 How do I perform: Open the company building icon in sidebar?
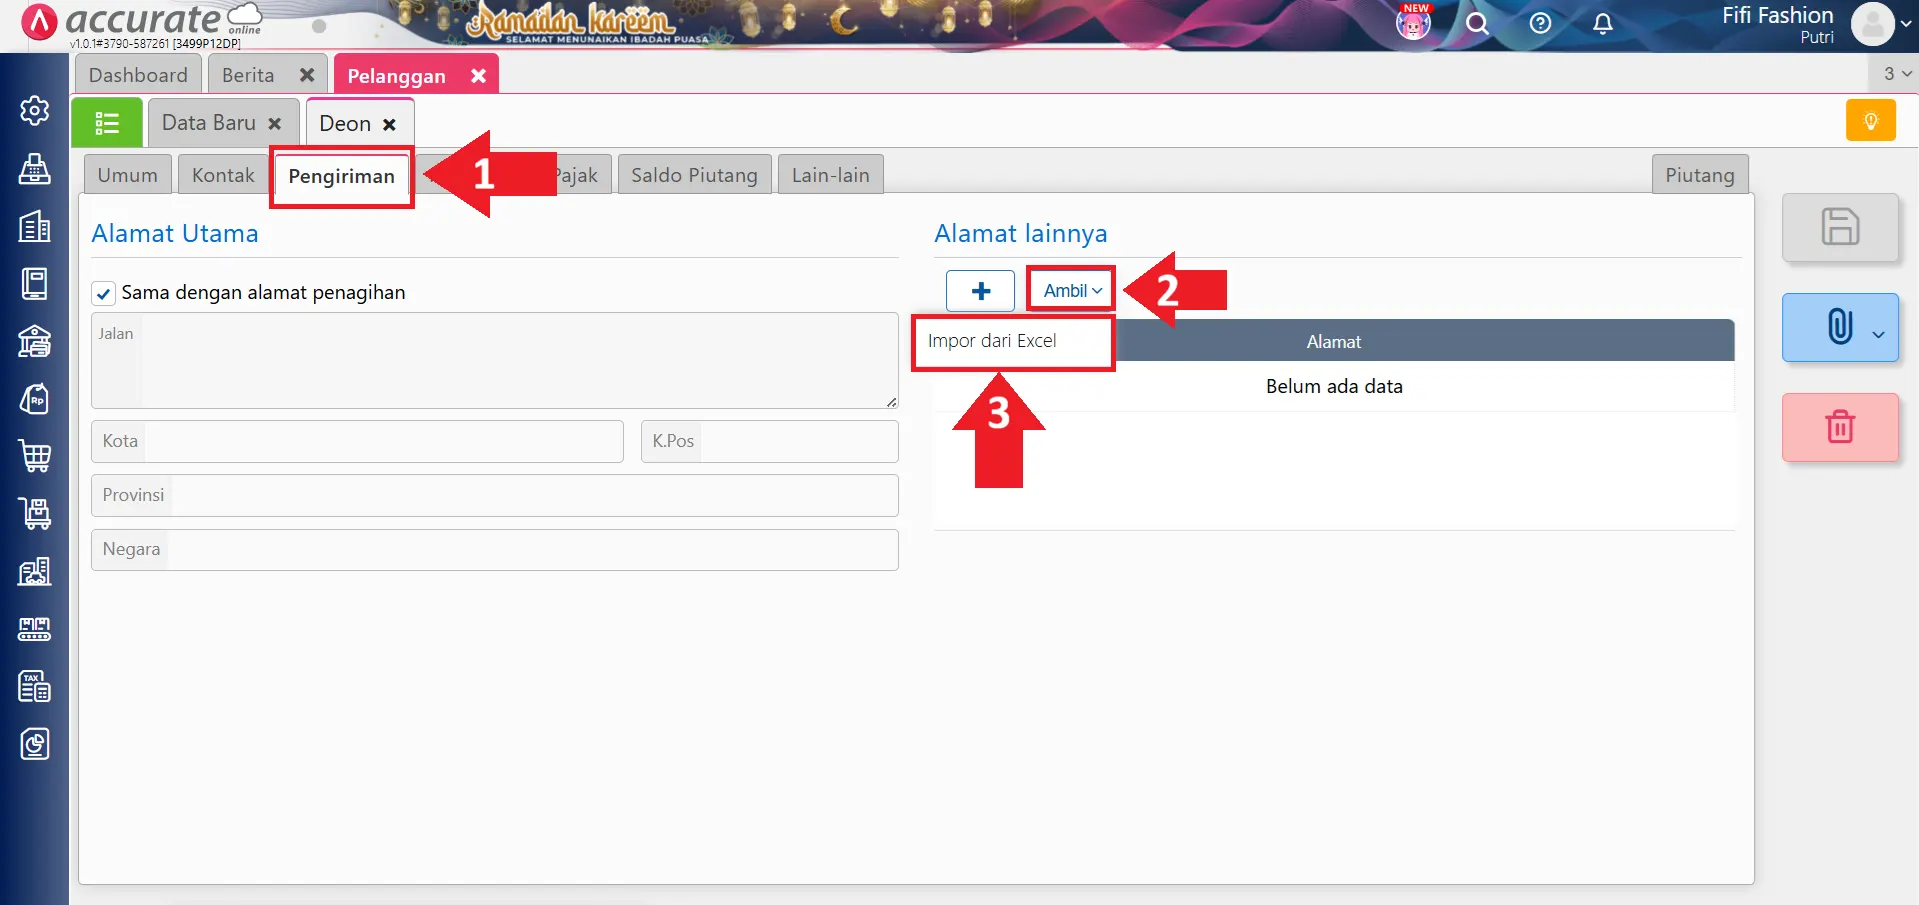click(35, 227)
